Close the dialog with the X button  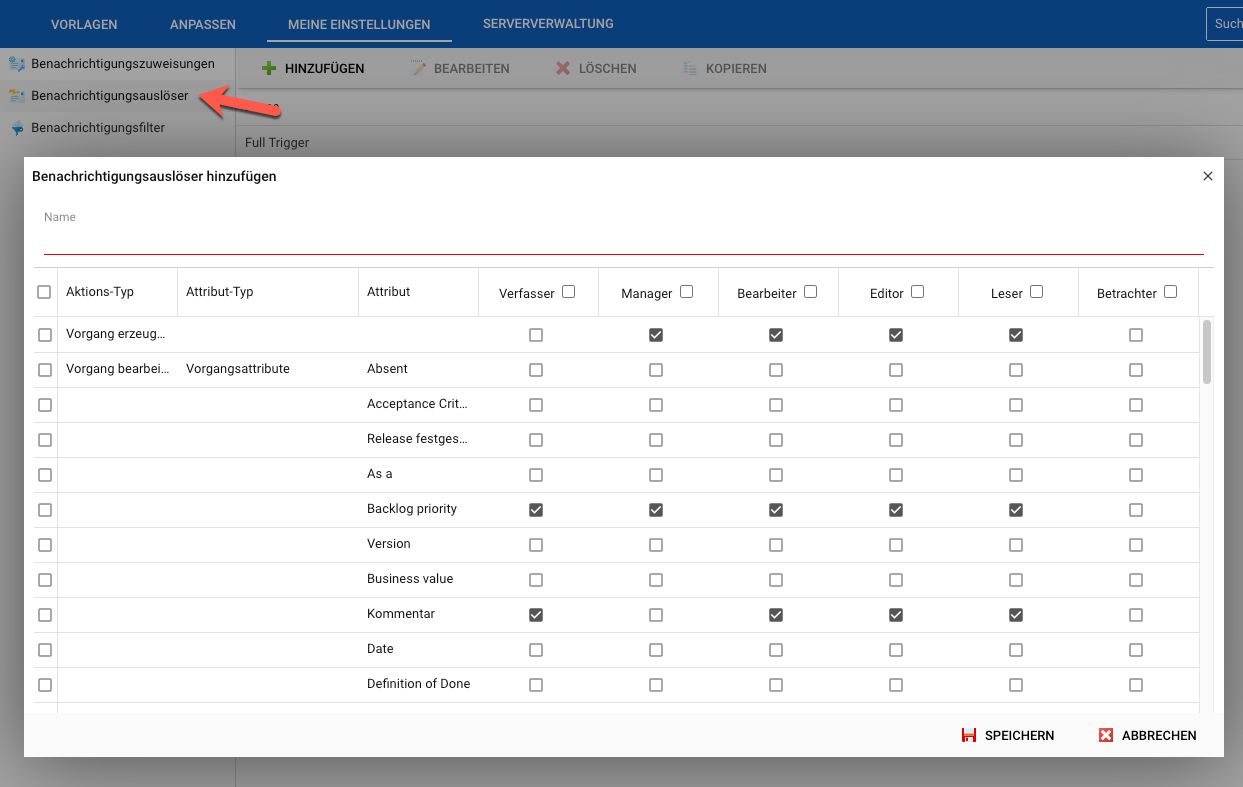point(1207,176)
